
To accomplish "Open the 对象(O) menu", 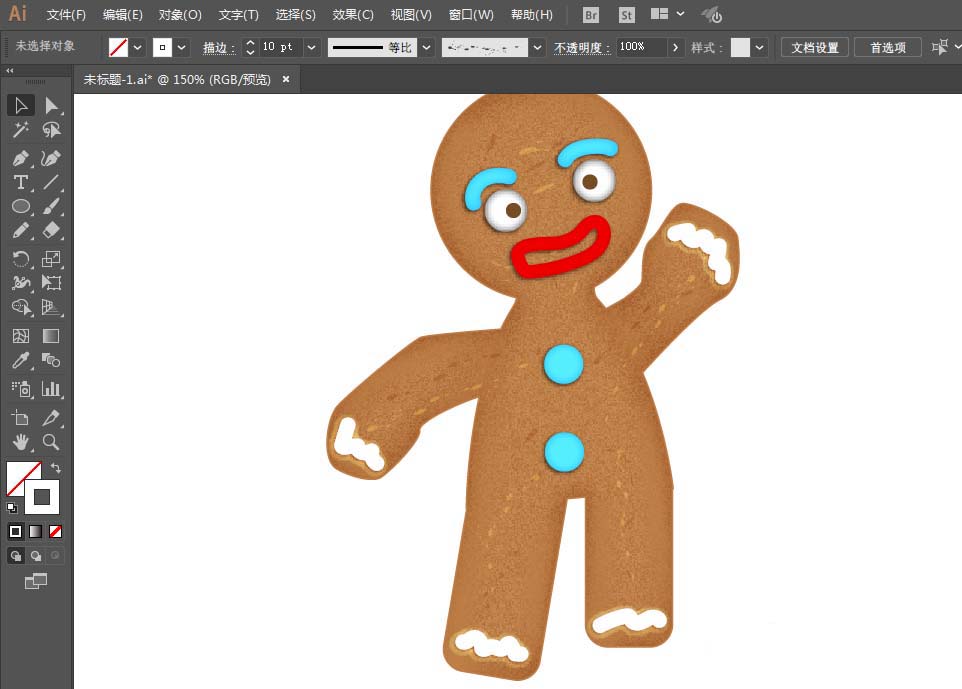I will (x=180, y=15).
